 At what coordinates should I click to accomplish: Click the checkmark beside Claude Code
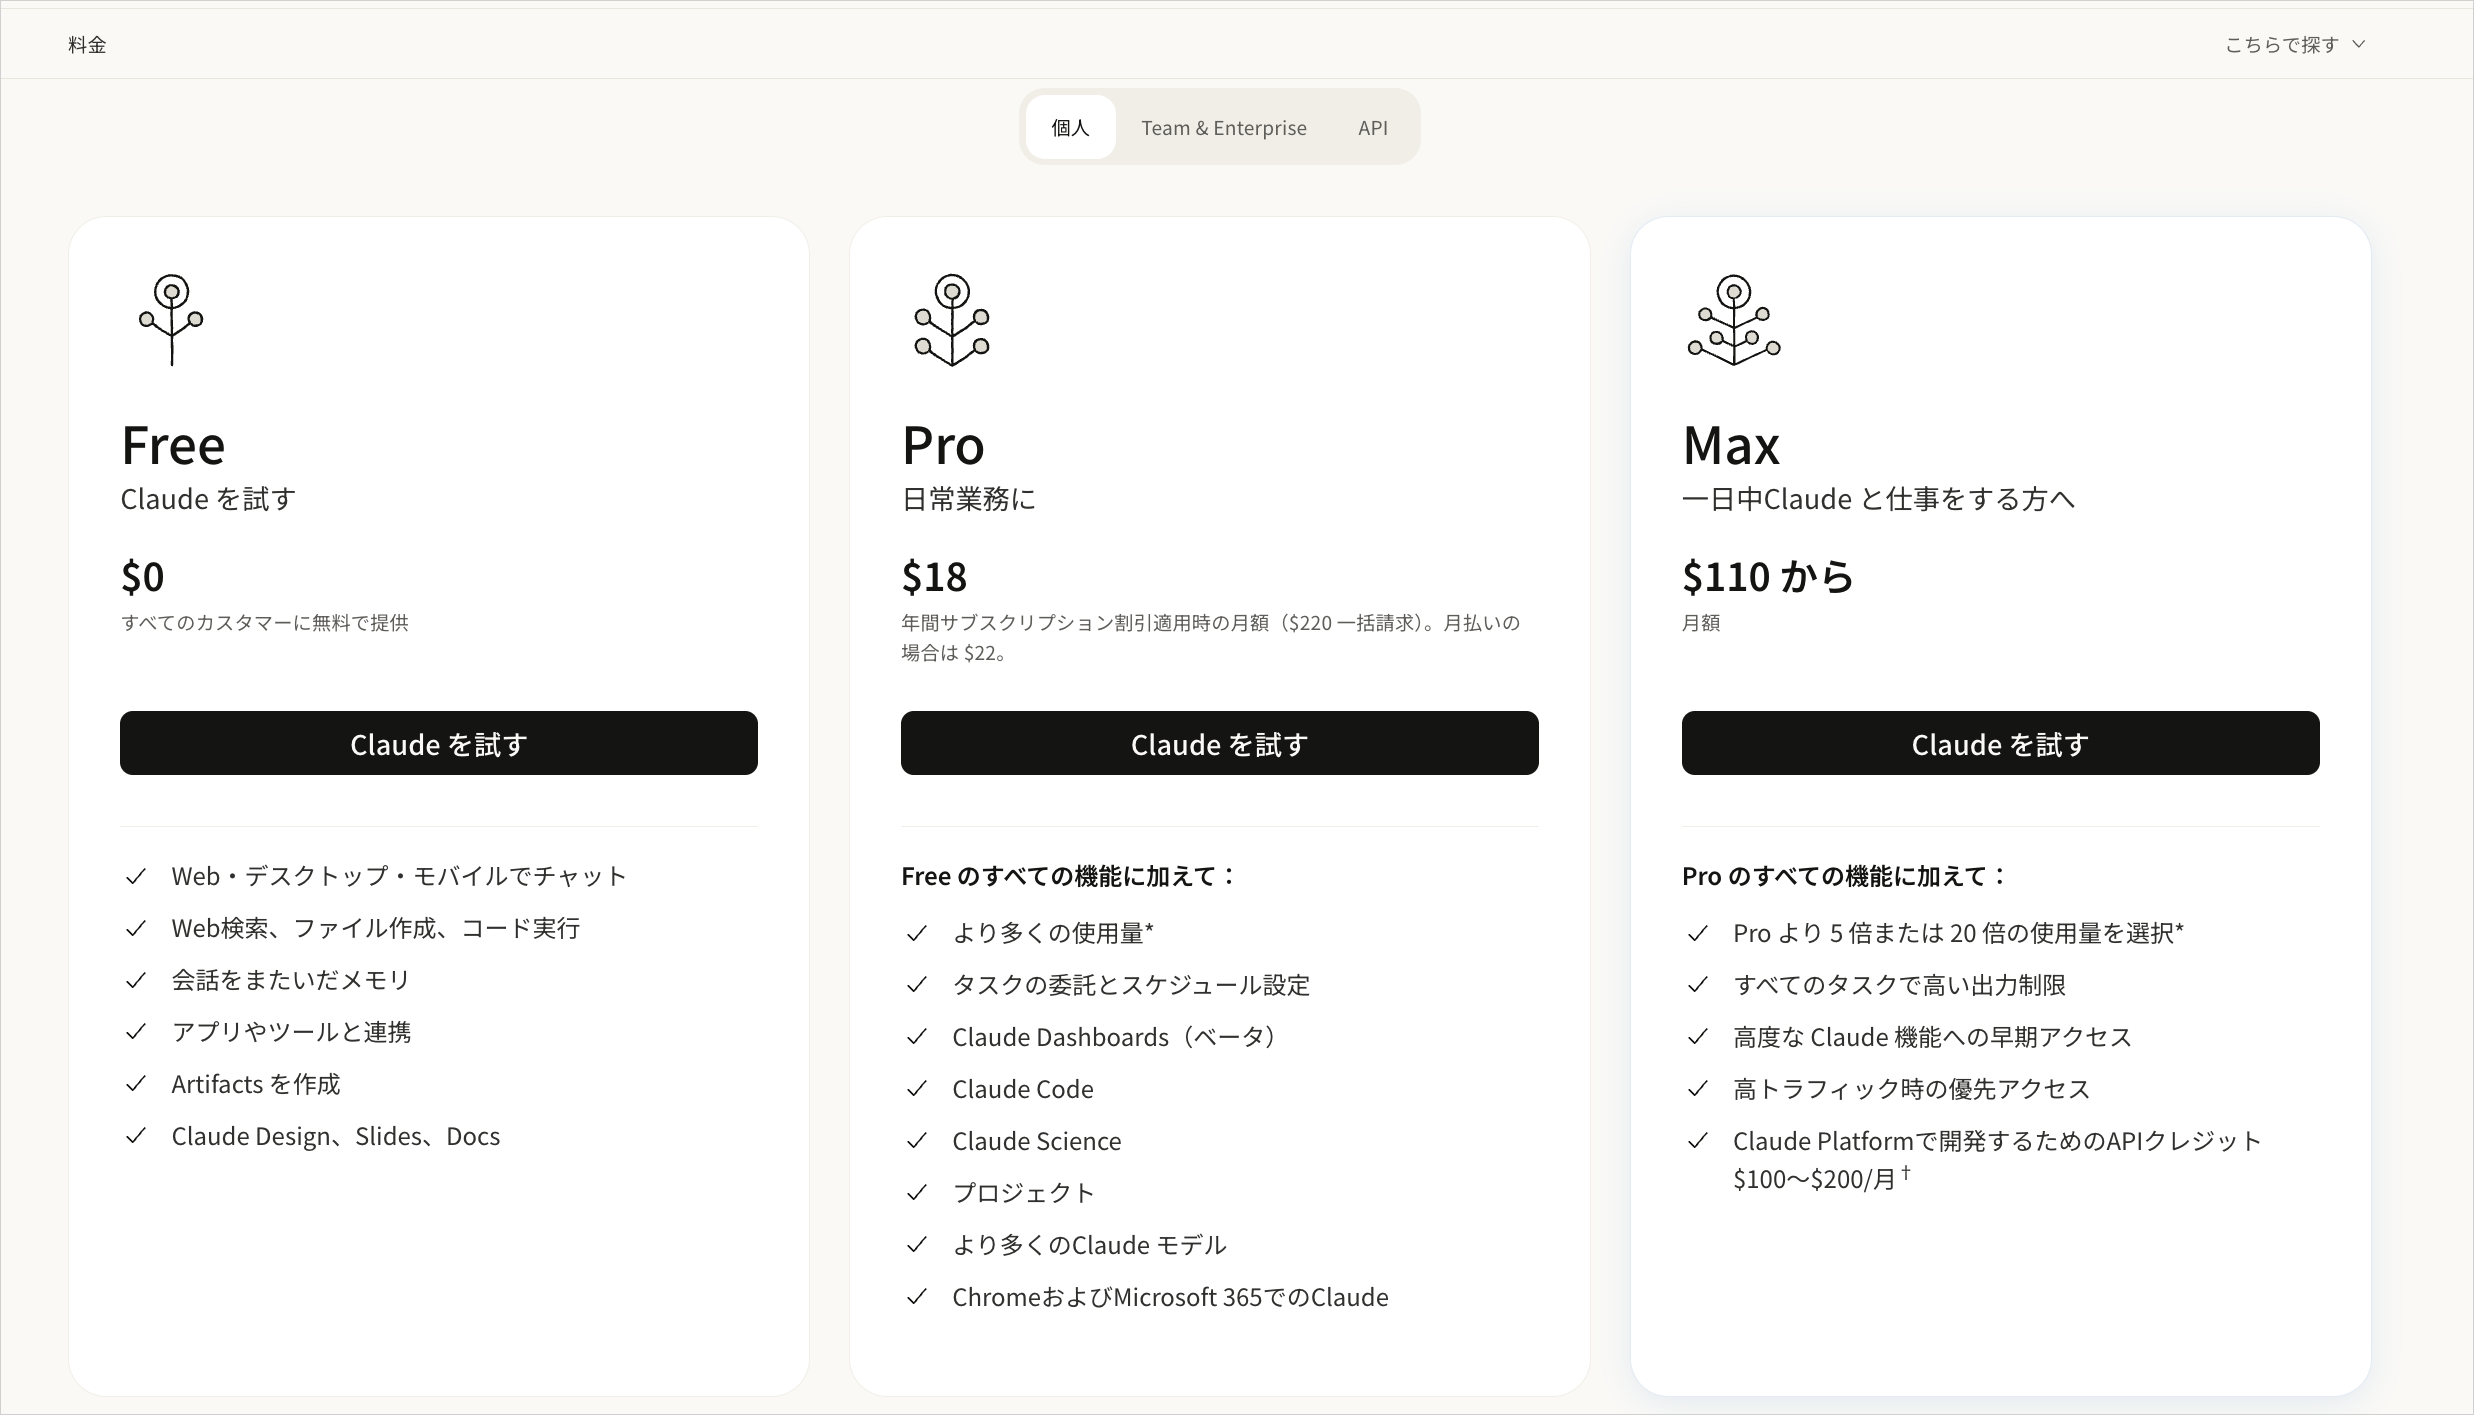point(917,1089)
